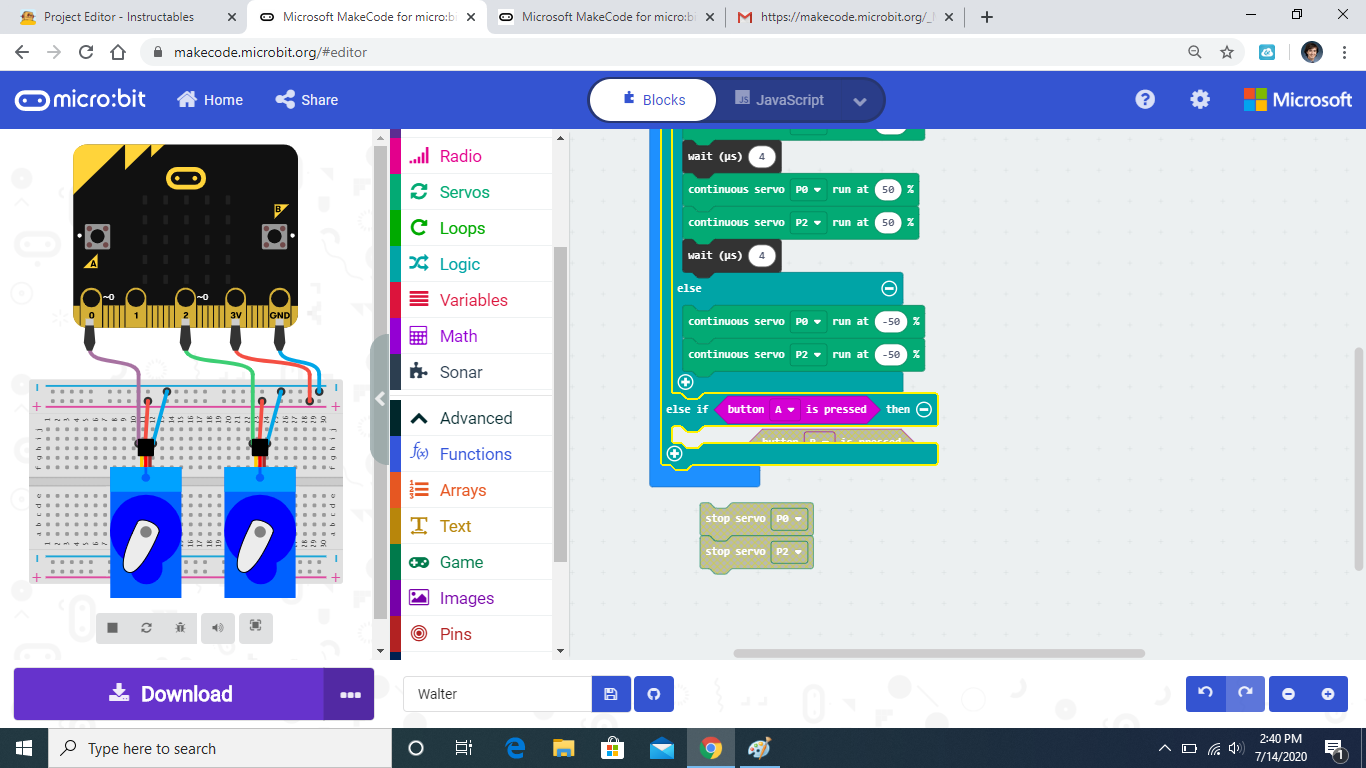1366x768 pixels.
Task: Open the Servos blocks category
Action: (x=471, y=192)
